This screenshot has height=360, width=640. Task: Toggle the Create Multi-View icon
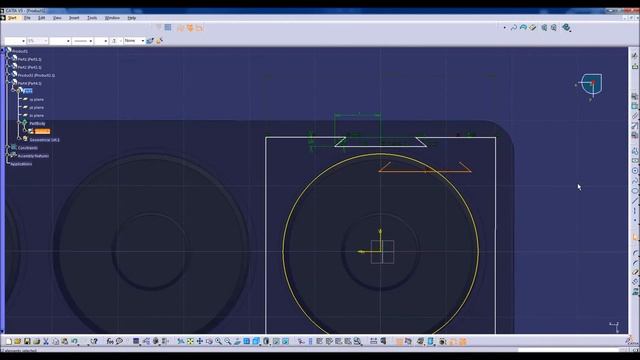point(247,341)
